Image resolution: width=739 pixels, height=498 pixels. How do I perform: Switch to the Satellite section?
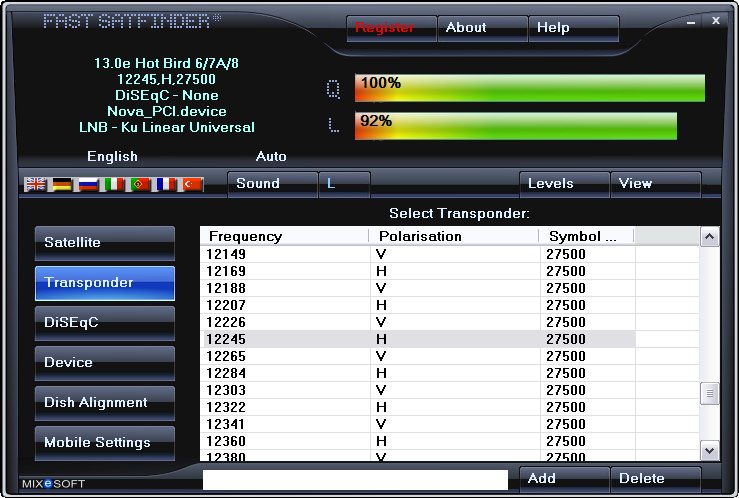[x=105, y=243]
